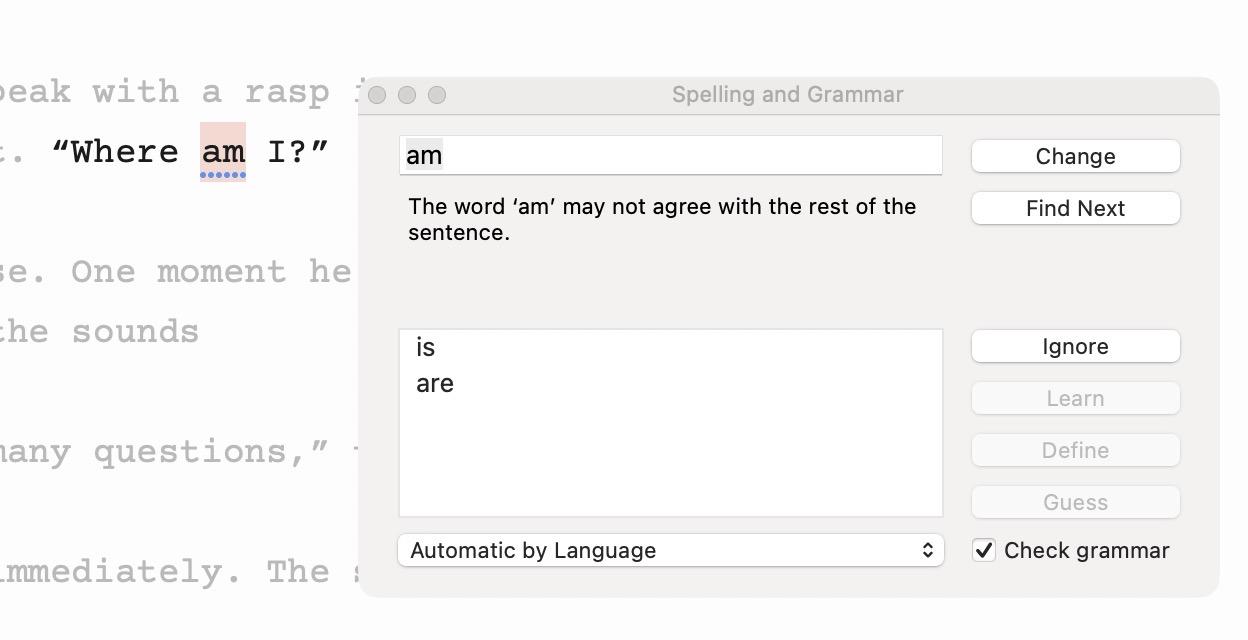The height and width of the screenshot is (640, 1248).
Task: Disable the Check grammar checkbox
Action: [983, 550]
